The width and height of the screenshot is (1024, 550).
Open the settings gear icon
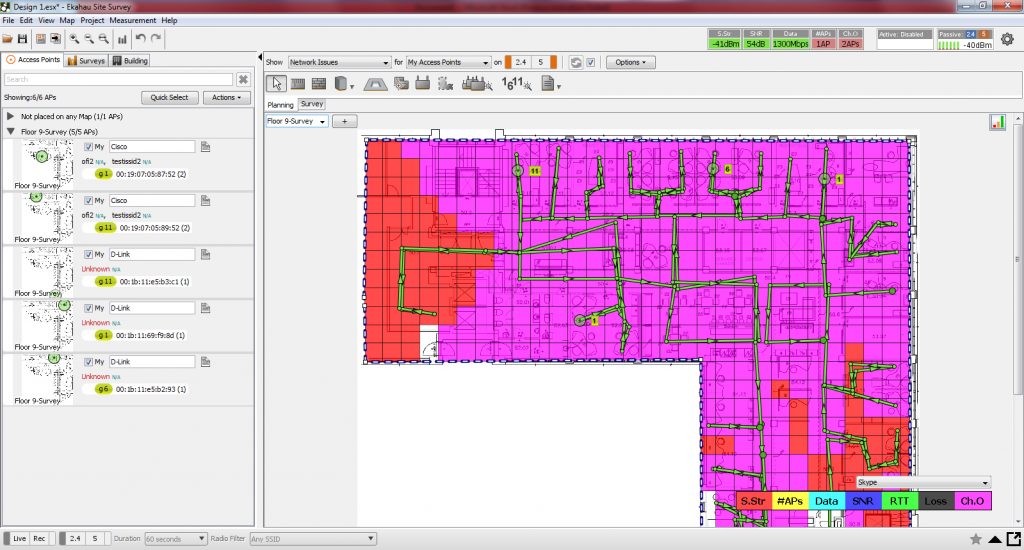[x=1006, y=39]
